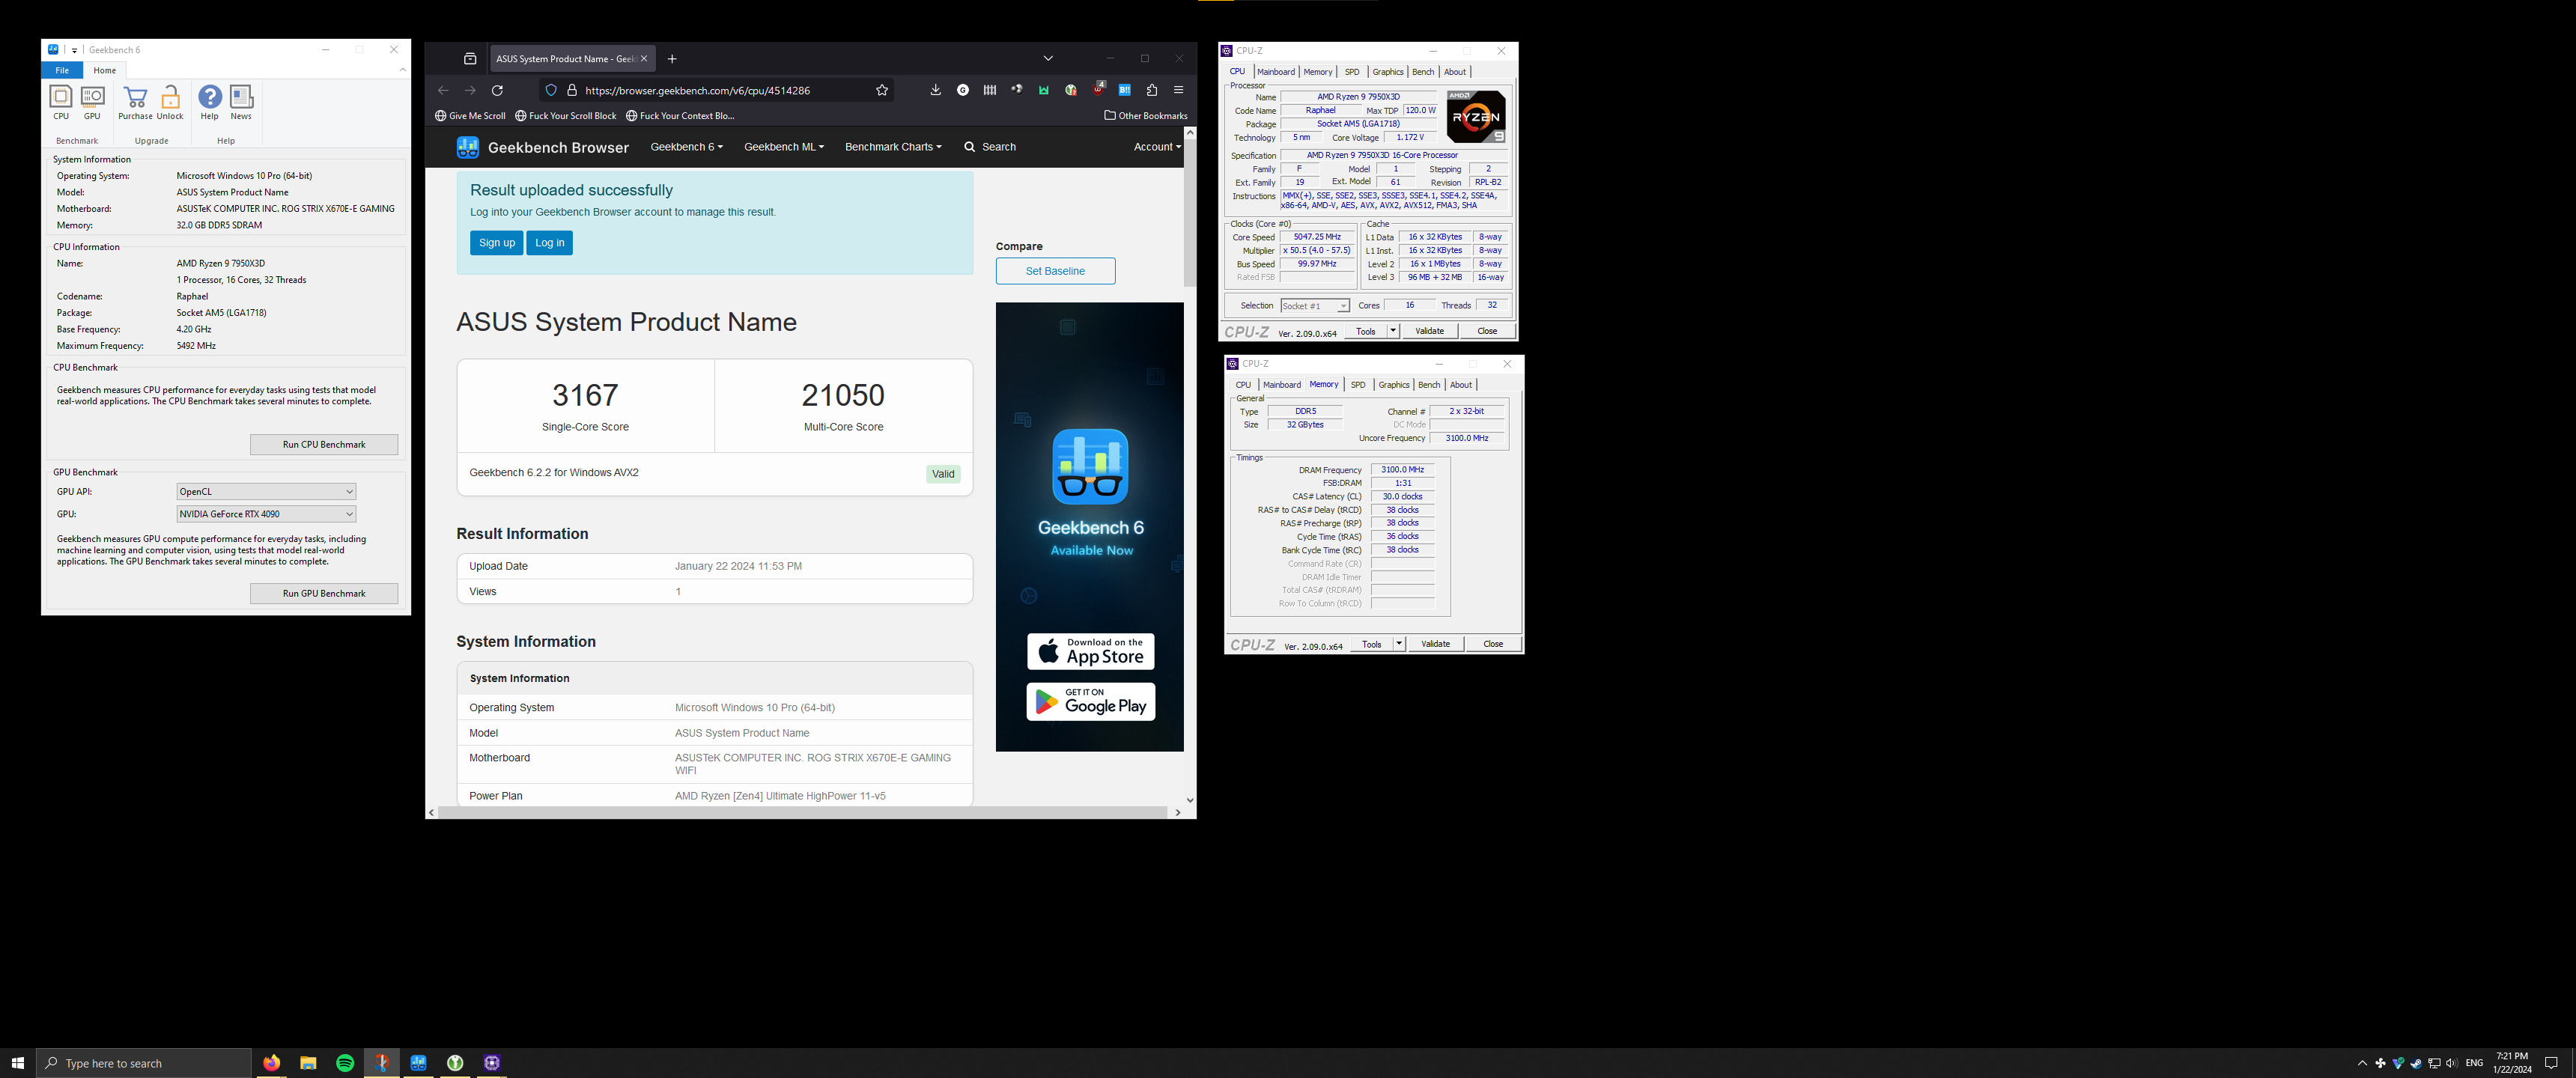The image size is (2576, 1078).
Task: Click the padlock site security icon
Action: pos(572,90)
